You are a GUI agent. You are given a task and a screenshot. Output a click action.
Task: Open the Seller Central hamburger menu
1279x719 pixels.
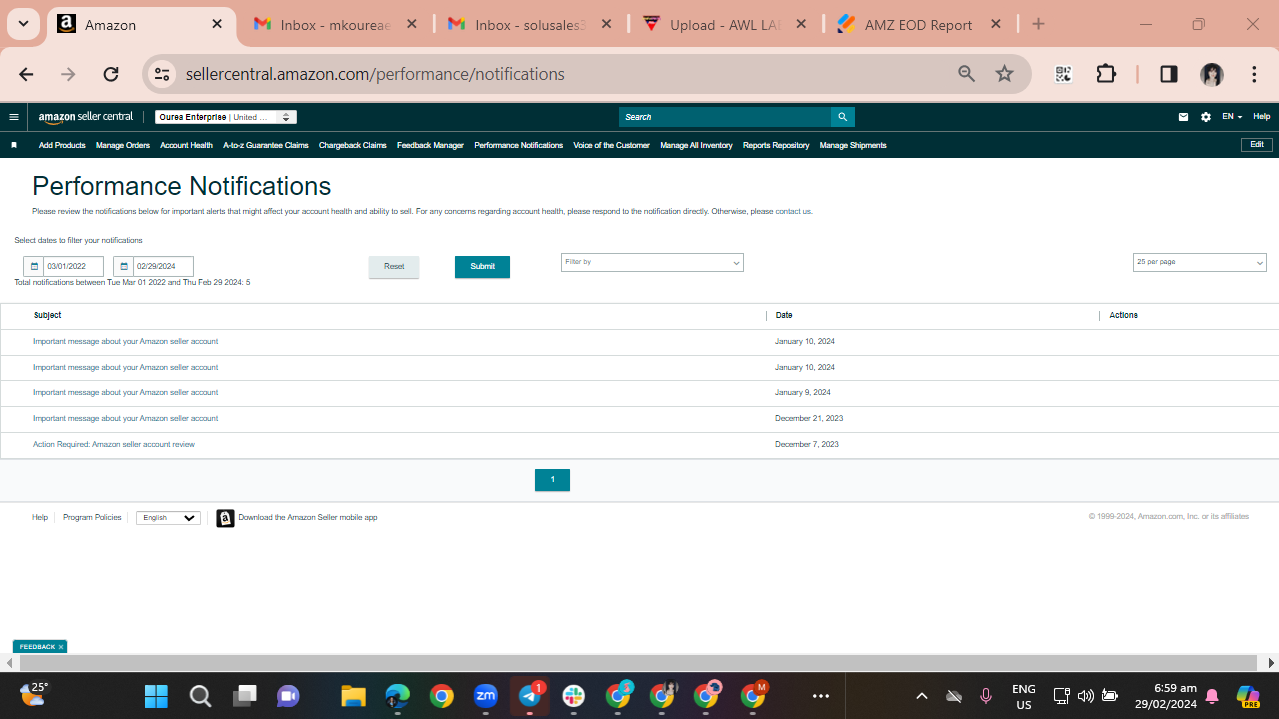(14, 117)
